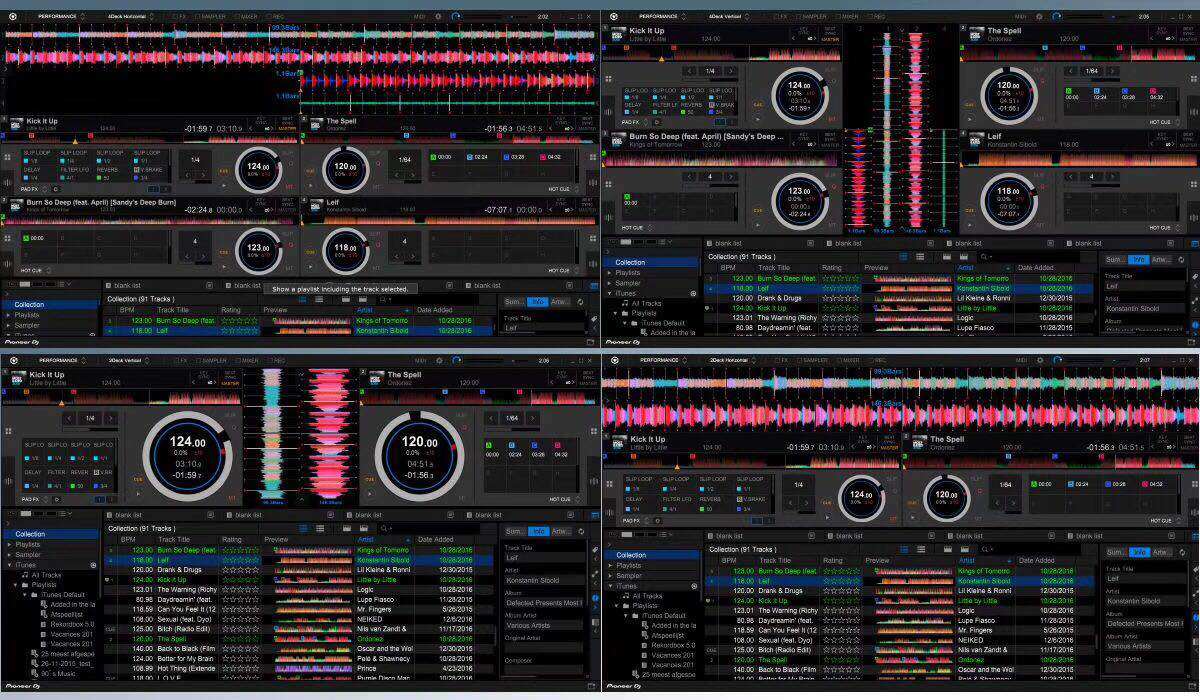Play the Kick It Up deck, 2Deck Horizontal
The height and width of the screenshot is (700, 1200).
827,517
